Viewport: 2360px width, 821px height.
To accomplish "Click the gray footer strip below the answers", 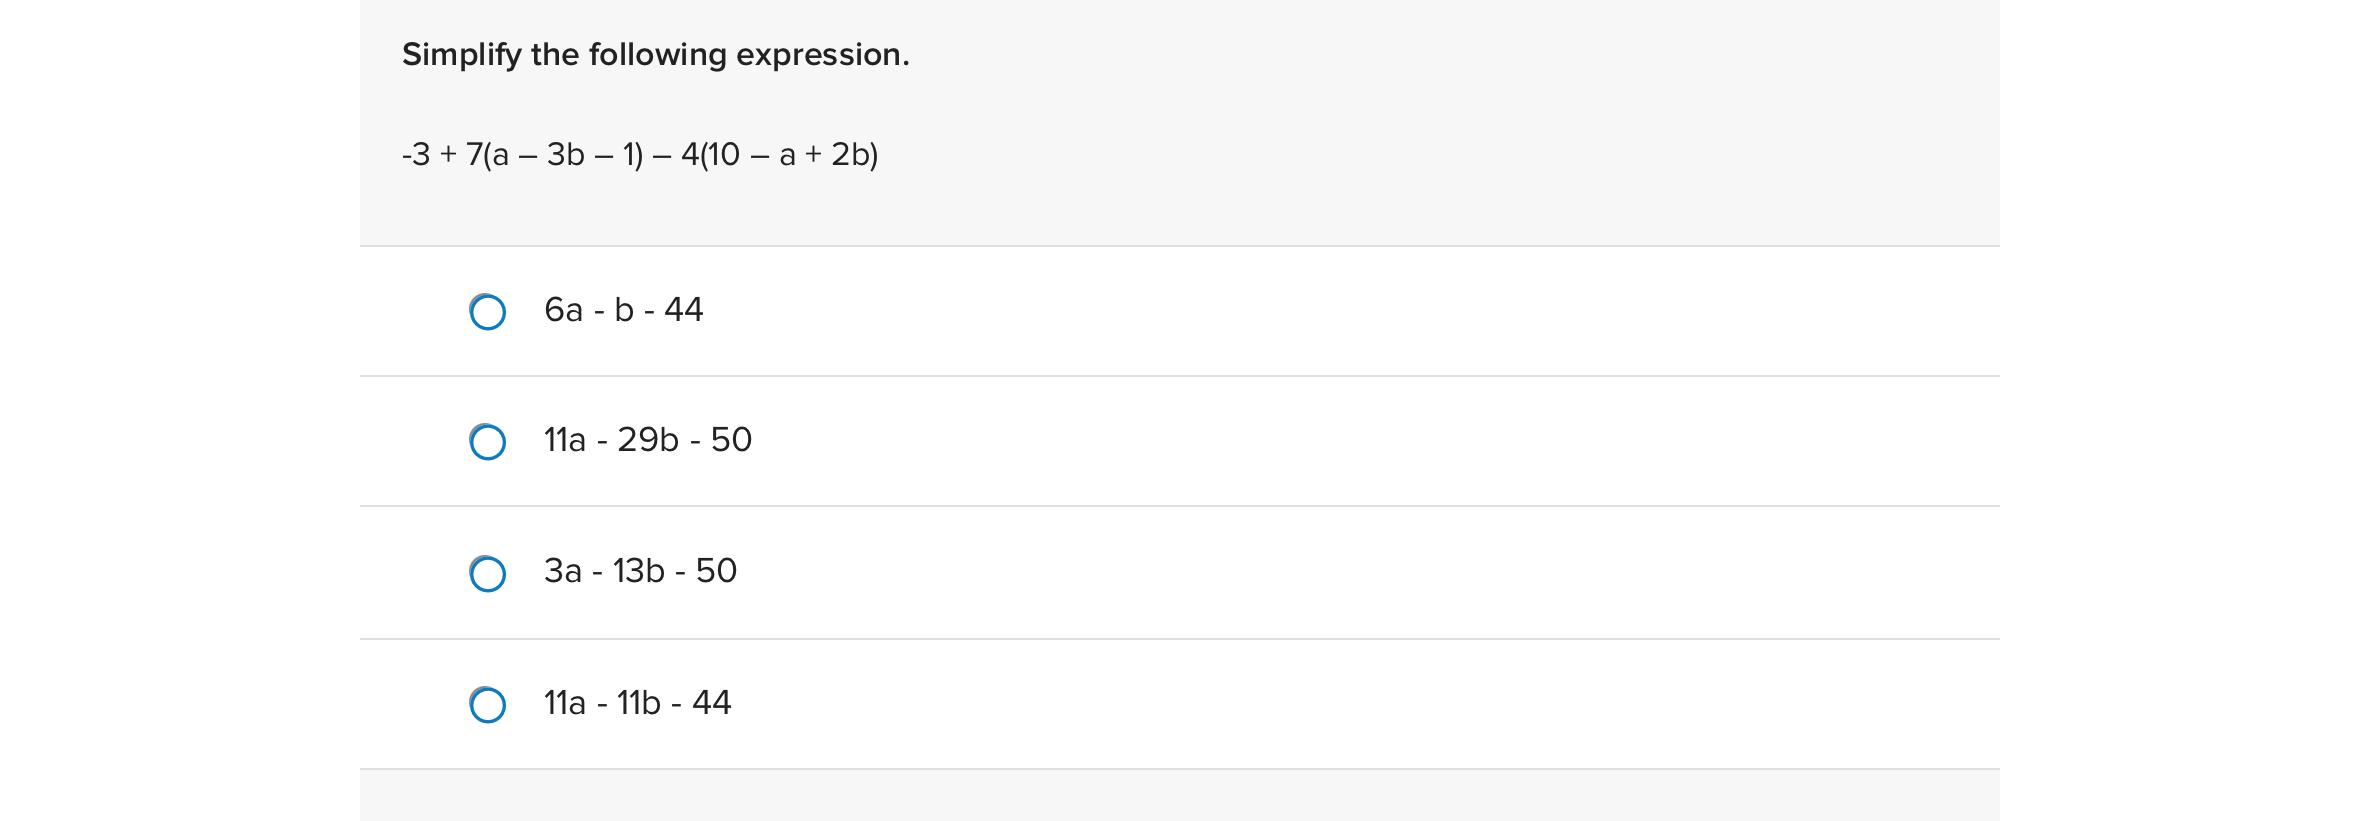I will point(1180,796).
